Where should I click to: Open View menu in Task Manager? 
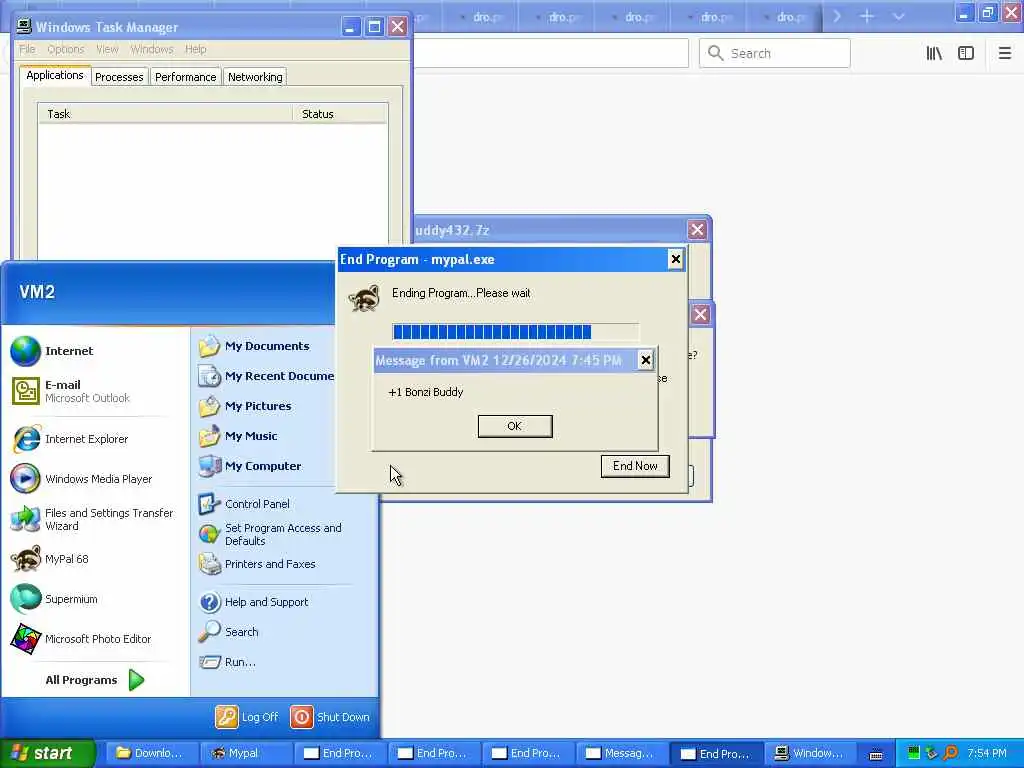[x=107, y=49]
